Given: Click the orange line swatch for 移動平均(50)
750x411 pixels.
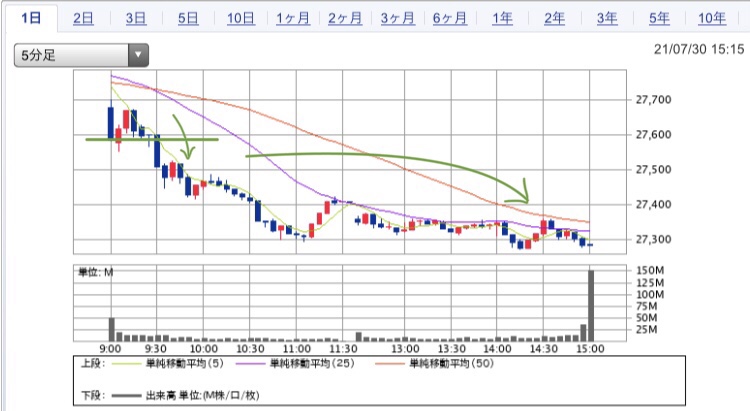Looking at the screenshot, I should tap(390, 364).
